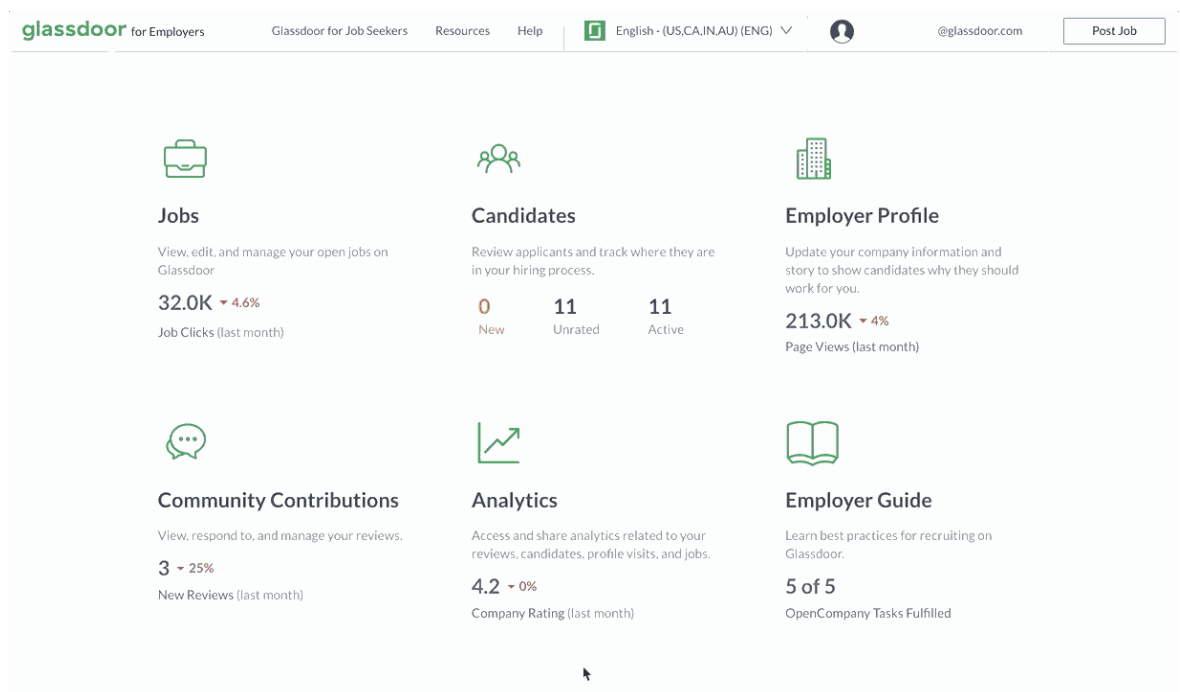The image size is (1180, 692).
Task: Open the Community Contributions chat bubble icon
Action: point(186,442)
